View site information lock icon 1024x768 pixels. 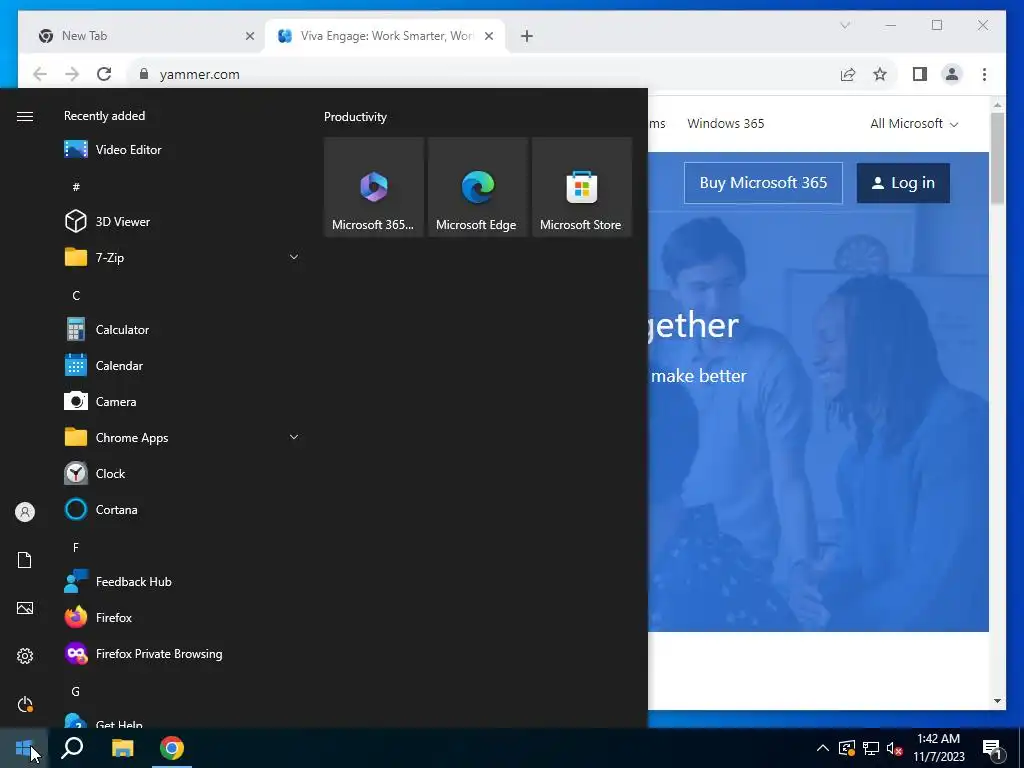(144, 74)
